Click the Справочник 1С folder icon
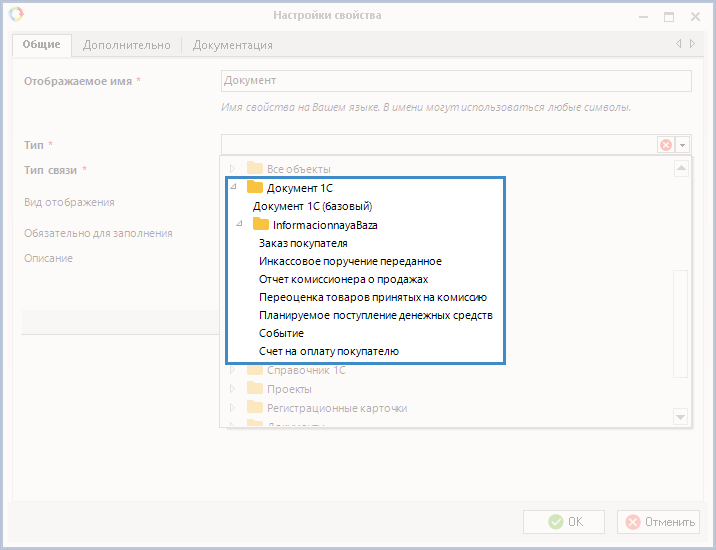 [255, 369]
